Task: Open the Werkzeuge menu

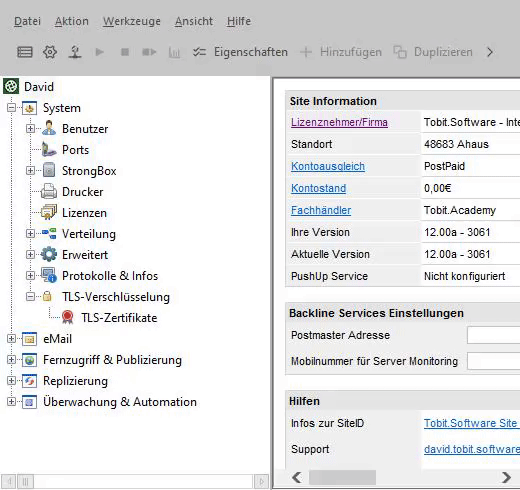Action: click(x=132, y=21)
